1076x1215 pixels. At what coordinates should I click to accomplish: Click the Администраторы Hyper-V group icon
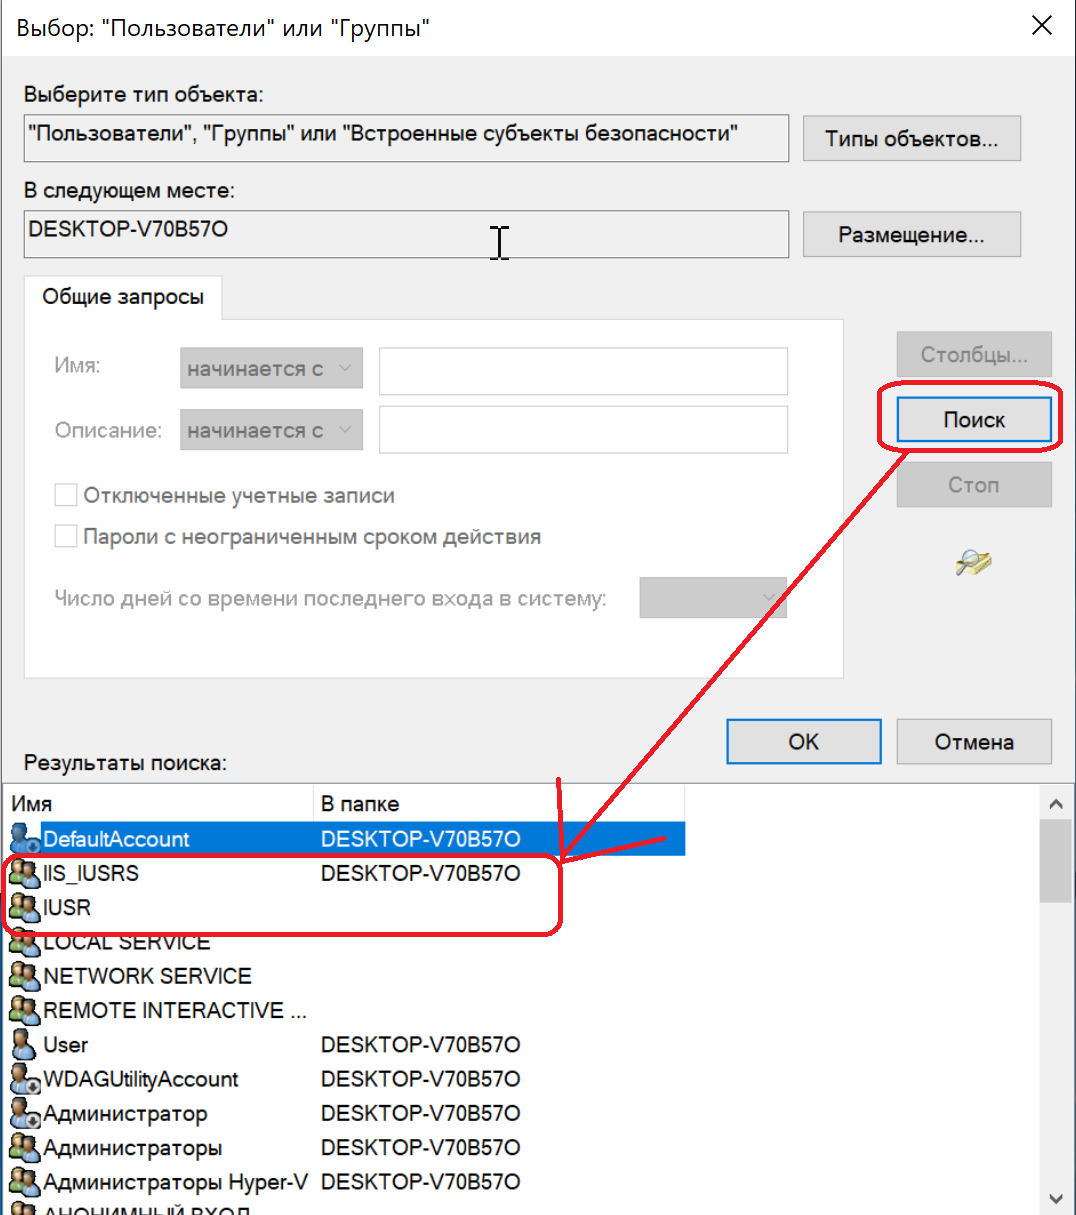point(25,1182)
